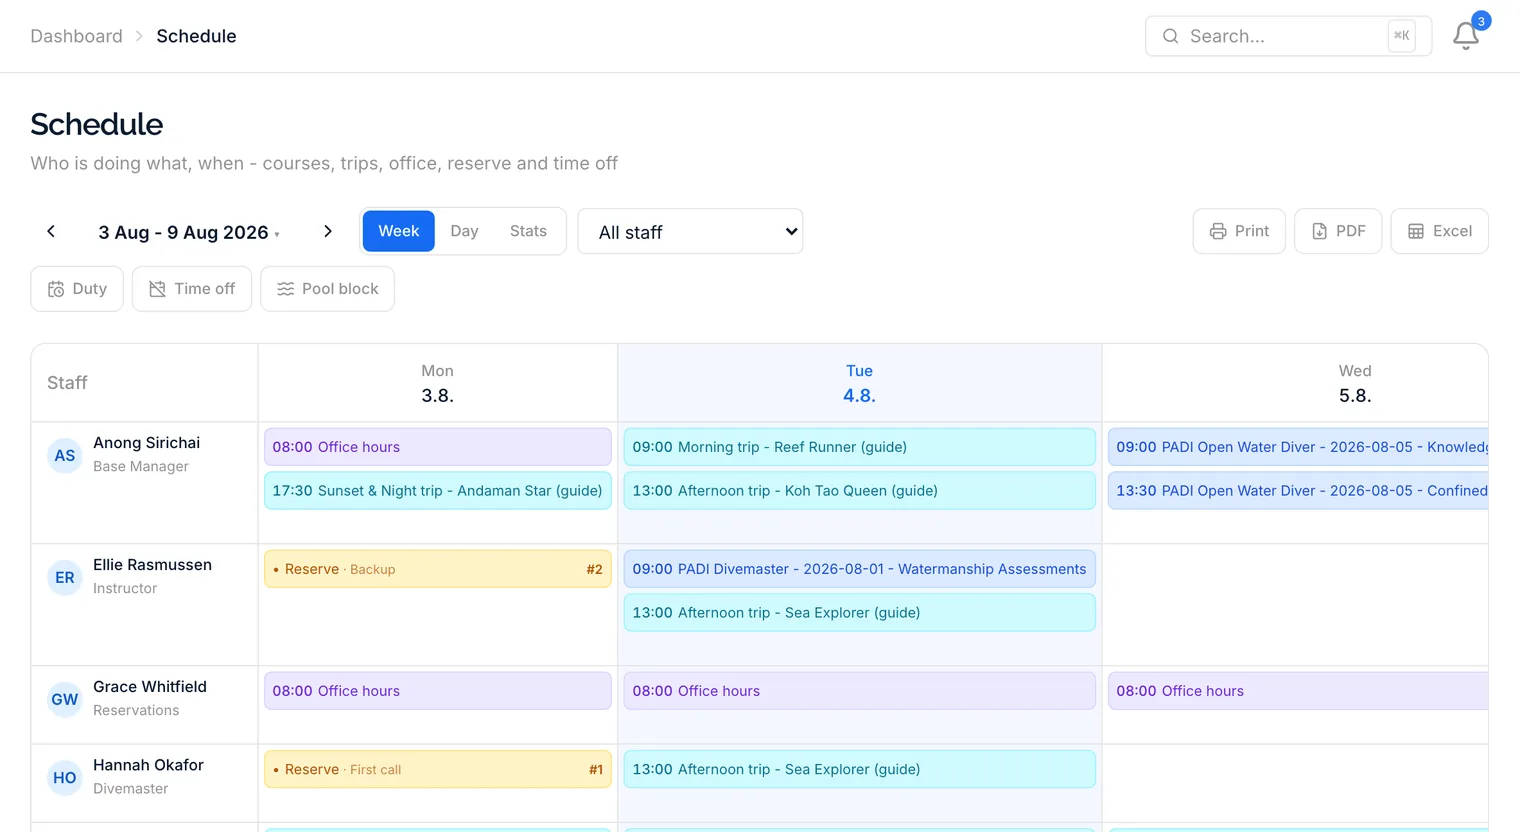
Task: Click the HO avatar for Hannah Okafor
Action: tap(65, 778)
